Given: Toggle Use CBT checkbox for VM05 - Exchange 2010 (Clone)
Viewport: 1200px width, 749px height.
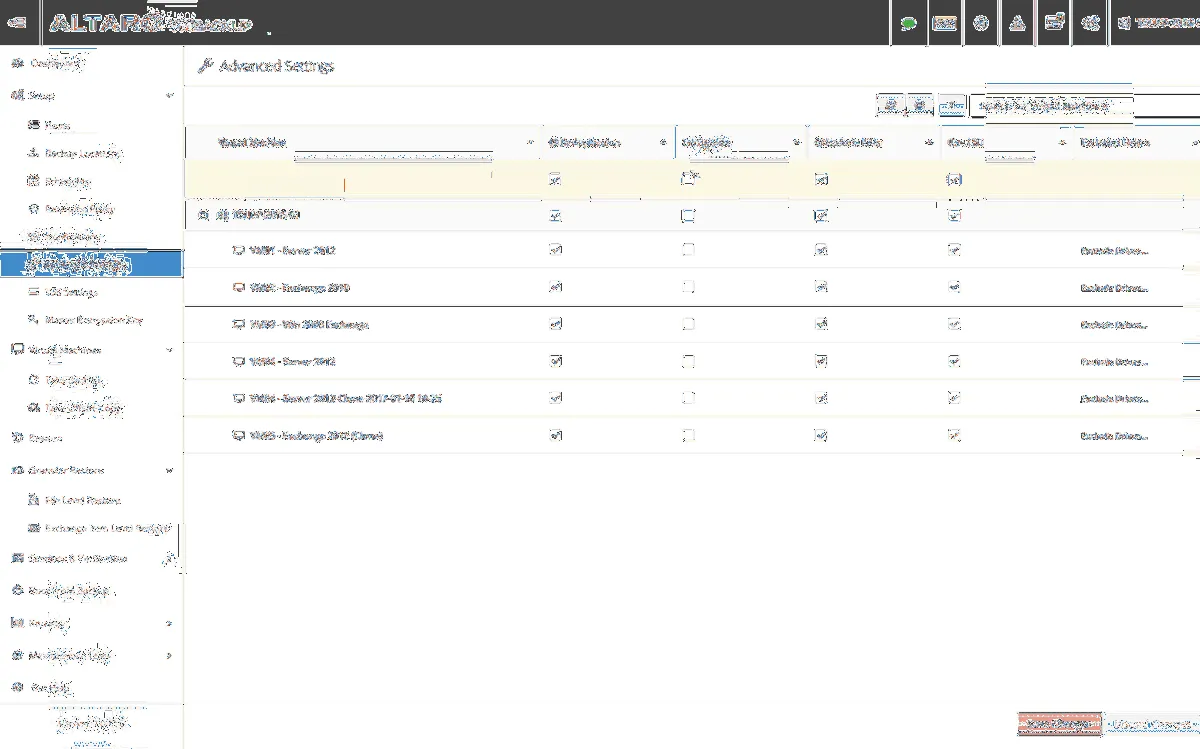Looking at the screenshot, I should 954,436.
